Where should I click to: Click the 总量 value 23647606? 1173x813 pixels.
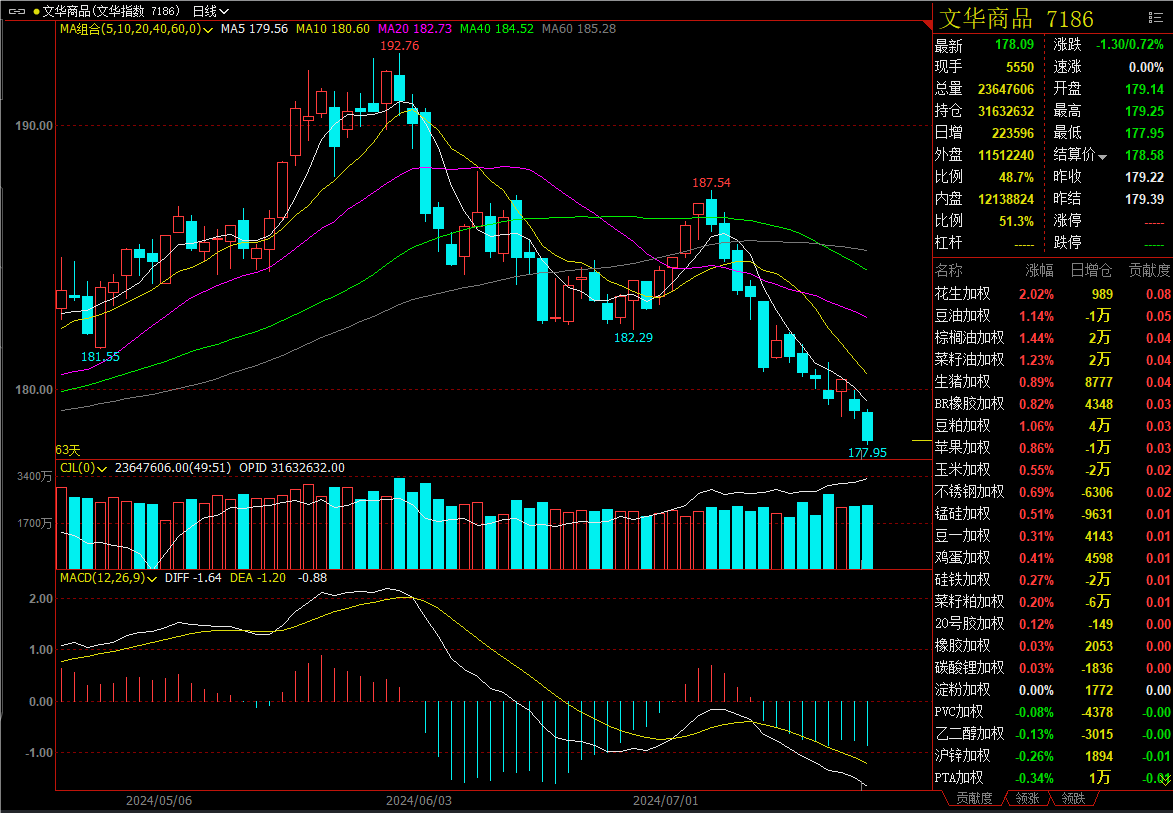(x=1006, y=89)
